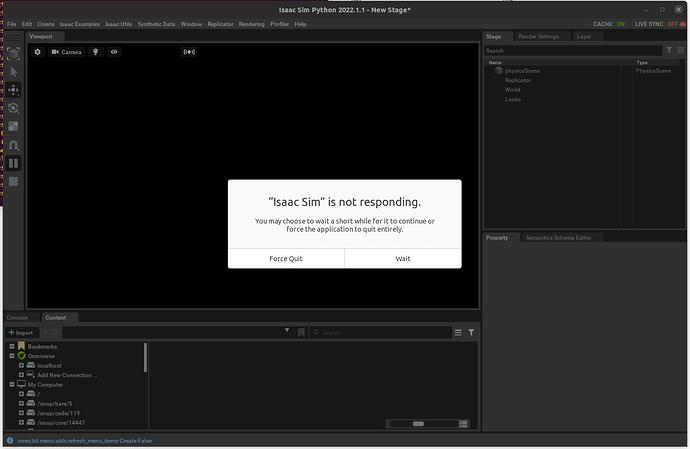690x449 pixels.
Task: Choose the Scale tool in toolbar
Action: (13, 126)
